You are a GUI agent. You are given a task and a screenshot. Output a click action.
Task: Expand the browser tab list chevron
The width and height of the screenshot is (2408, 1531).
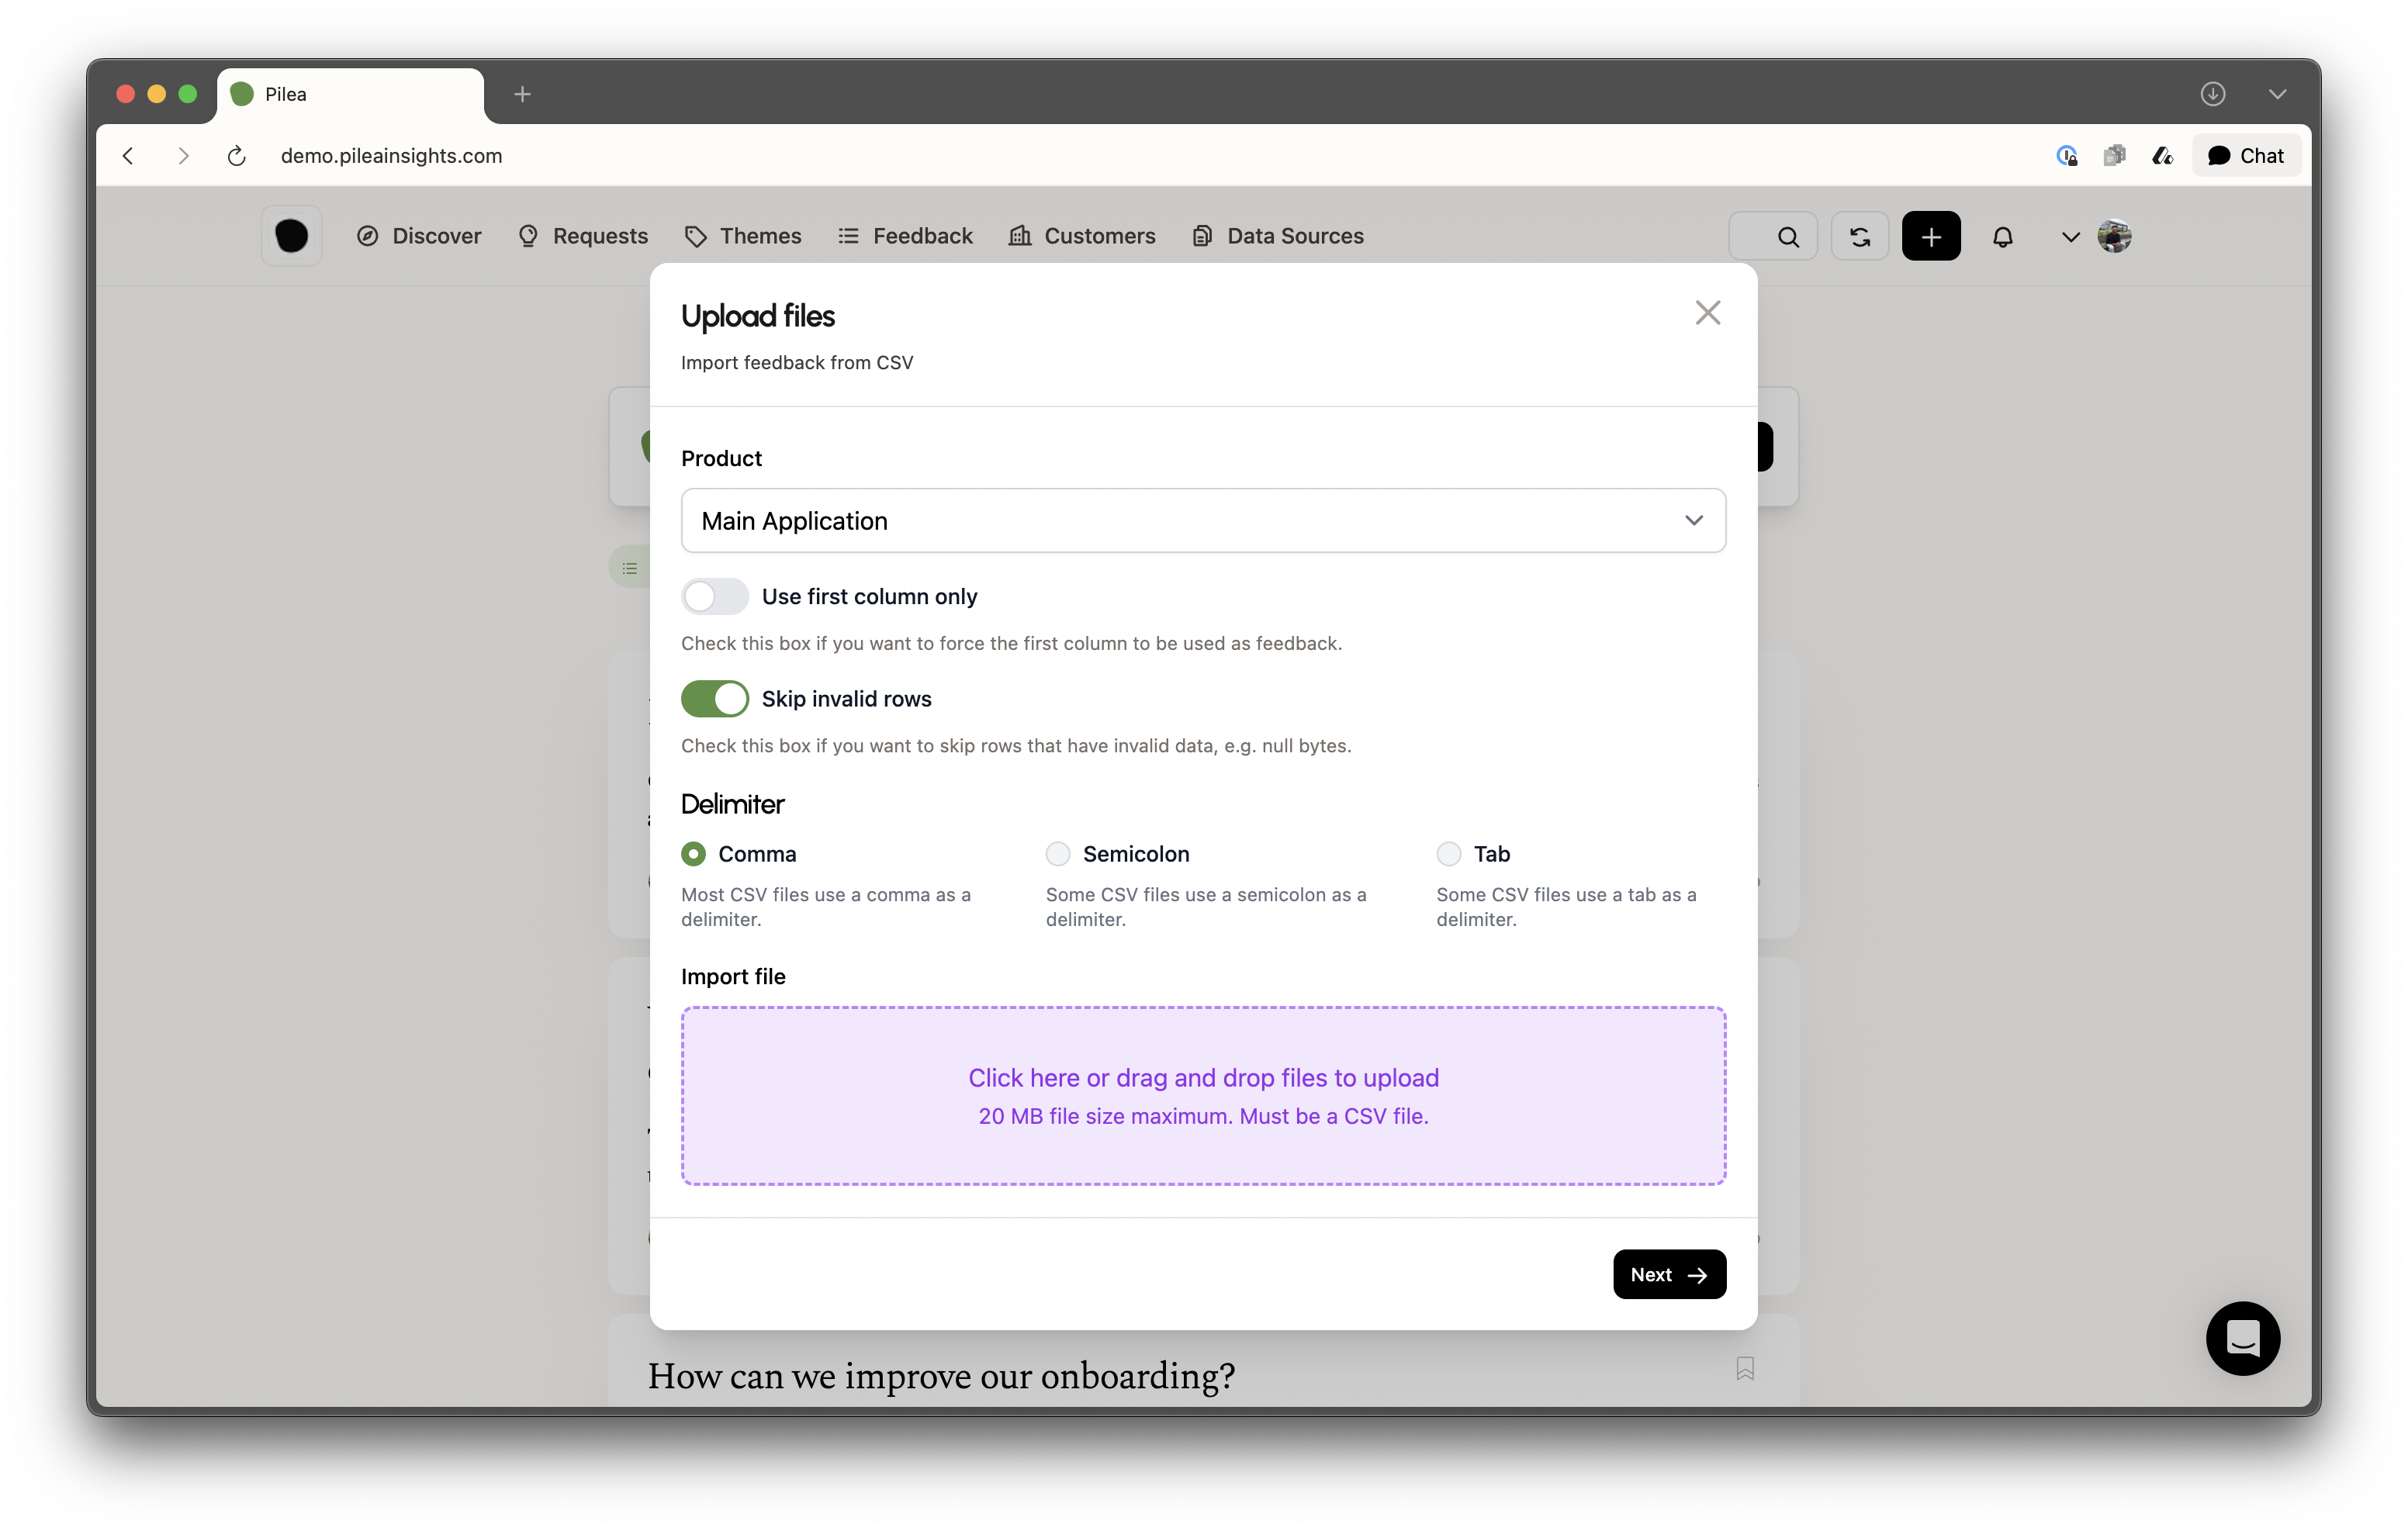tap(2277, 94)
